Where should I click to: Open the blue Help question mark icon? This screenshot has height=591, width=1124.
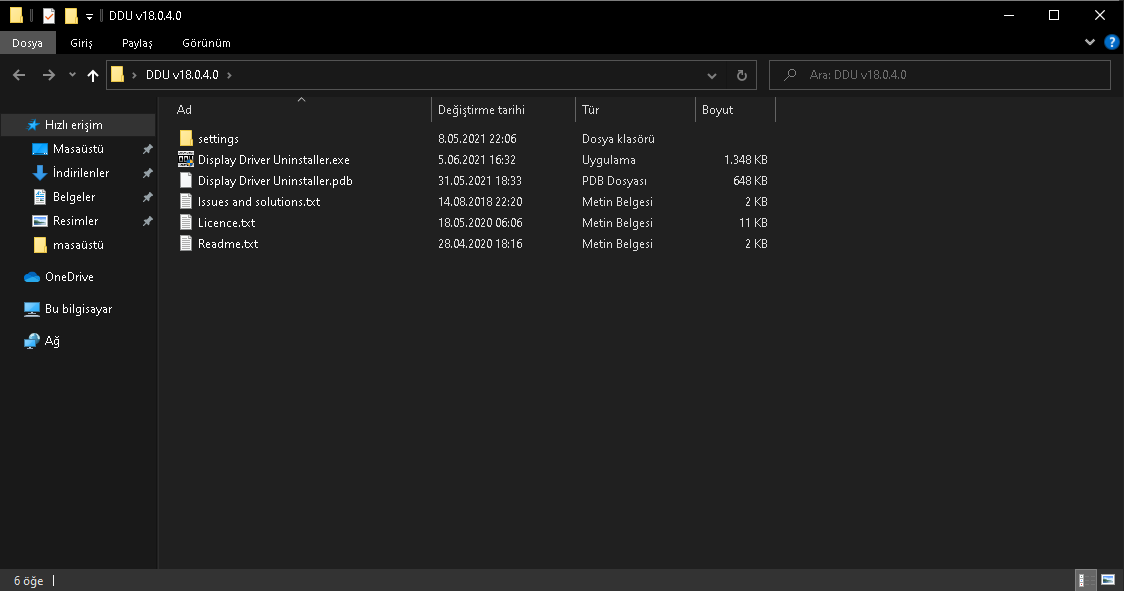pos(1111,43)
